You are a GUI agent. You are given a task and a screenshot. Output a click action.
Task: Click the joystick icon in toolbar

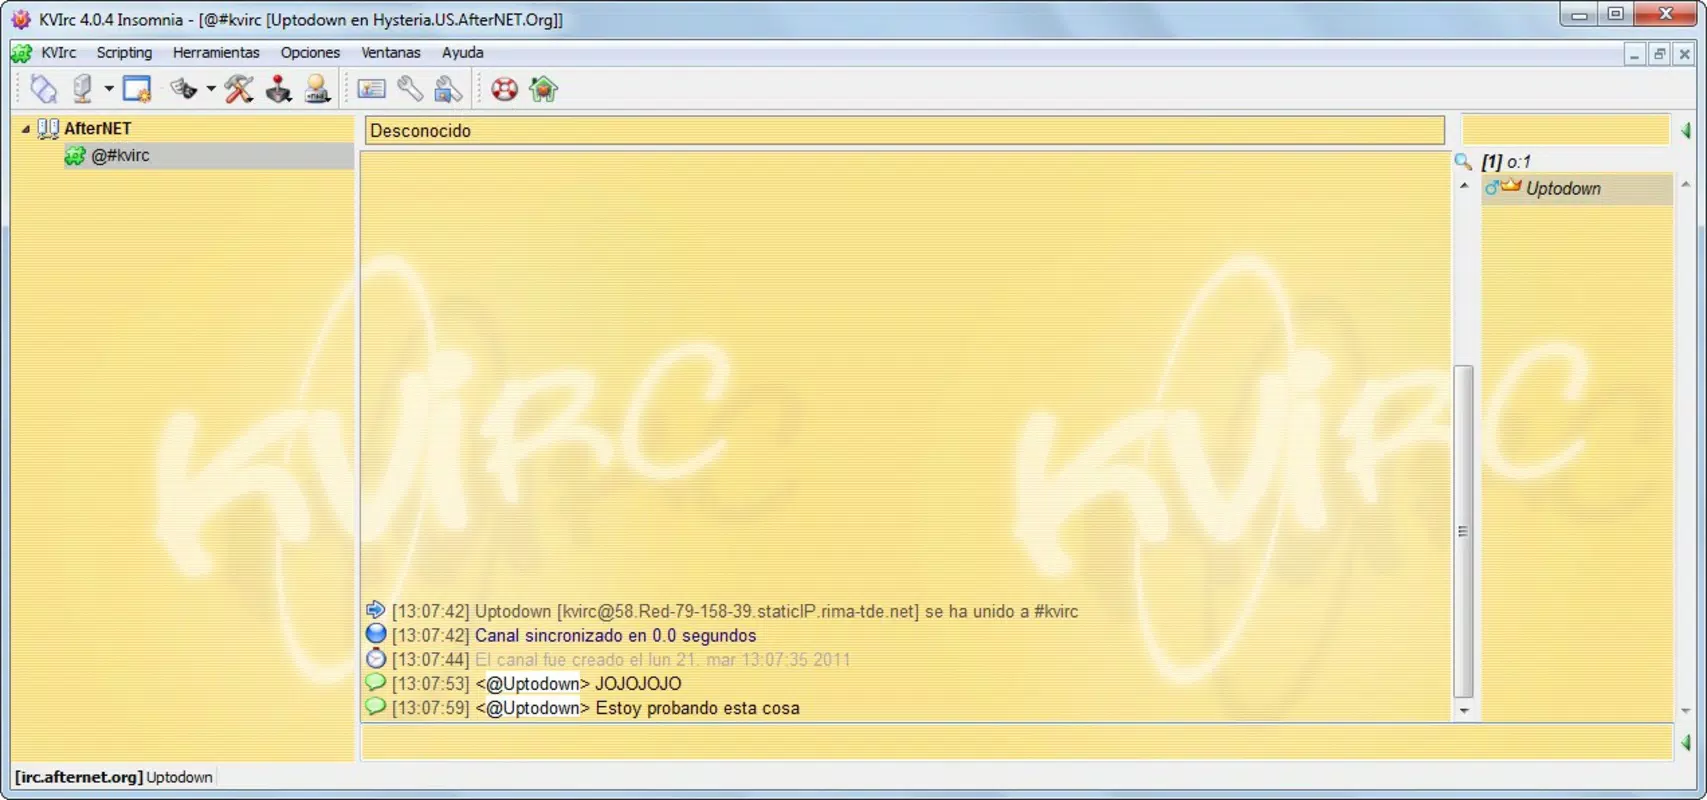click(x=278, y=89)
